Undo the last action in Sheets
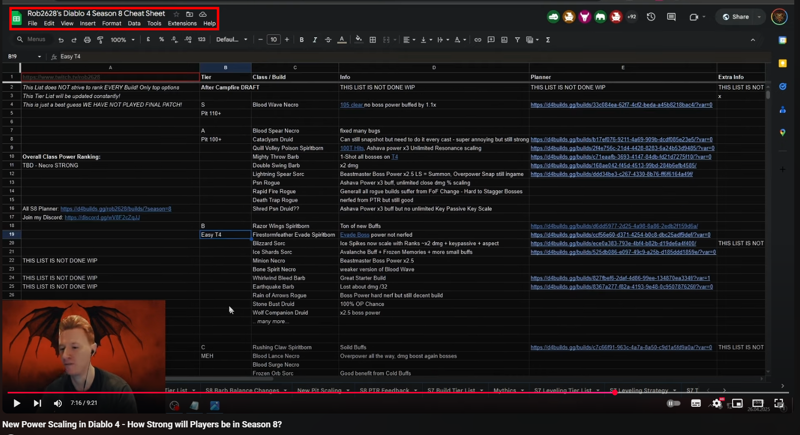This screenshot has height=435, width=800. click(61, 40)
